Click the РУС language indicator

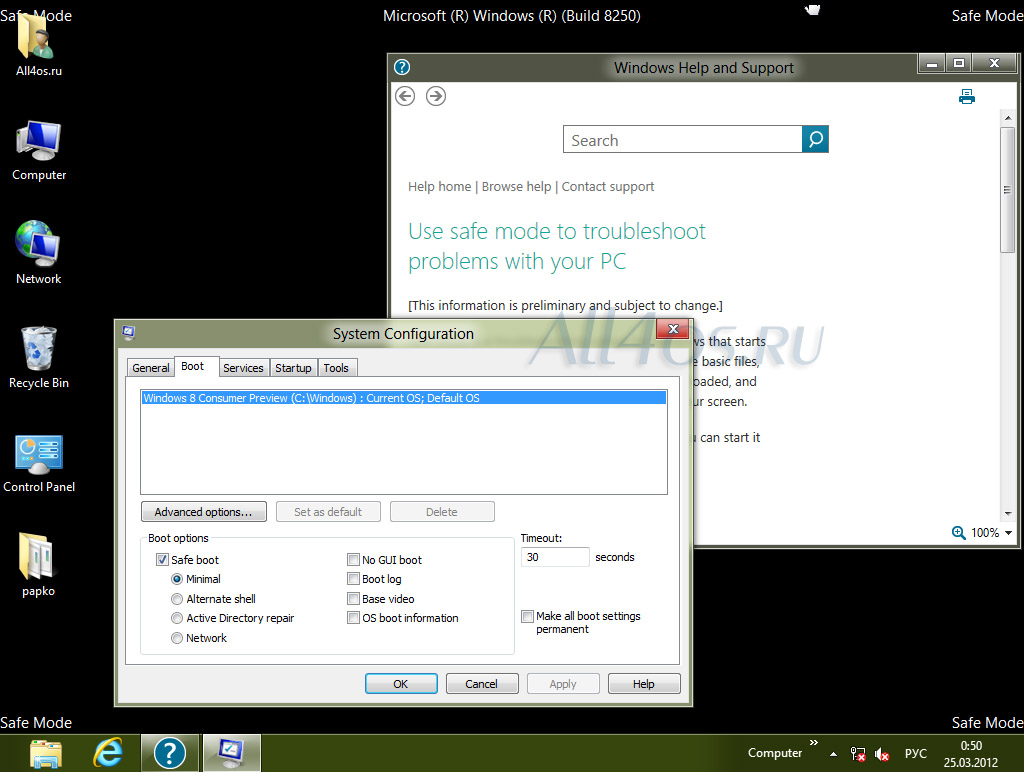point(916,754)
